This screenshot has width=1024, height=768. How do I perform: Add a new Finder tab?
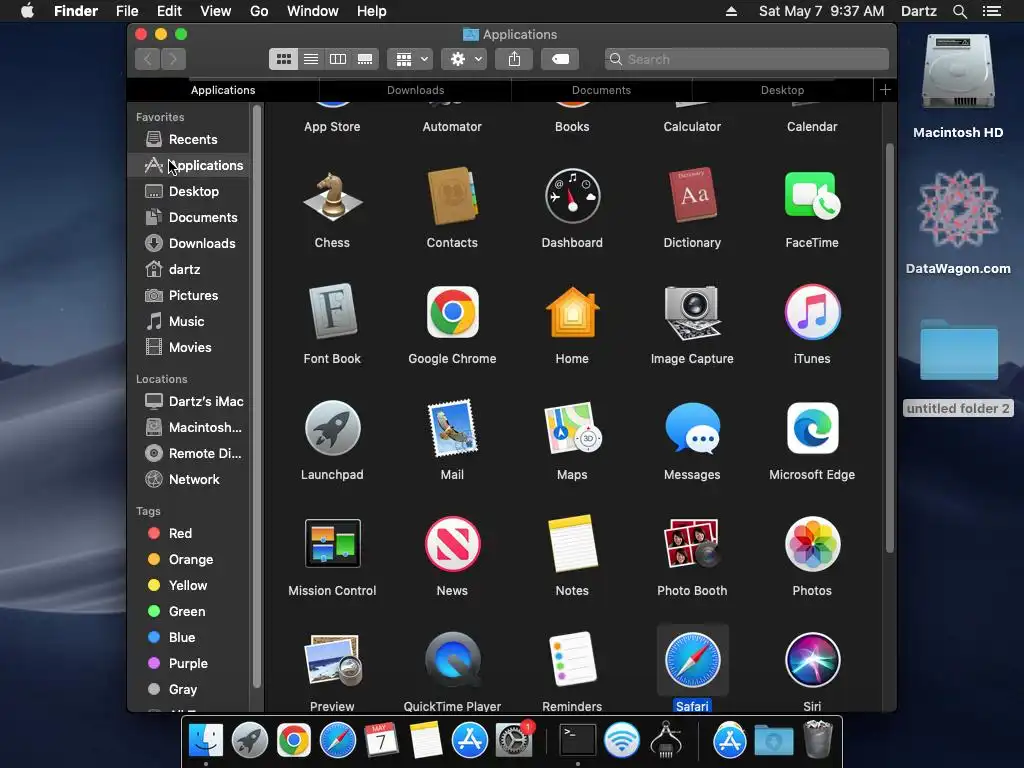[885, 90]
